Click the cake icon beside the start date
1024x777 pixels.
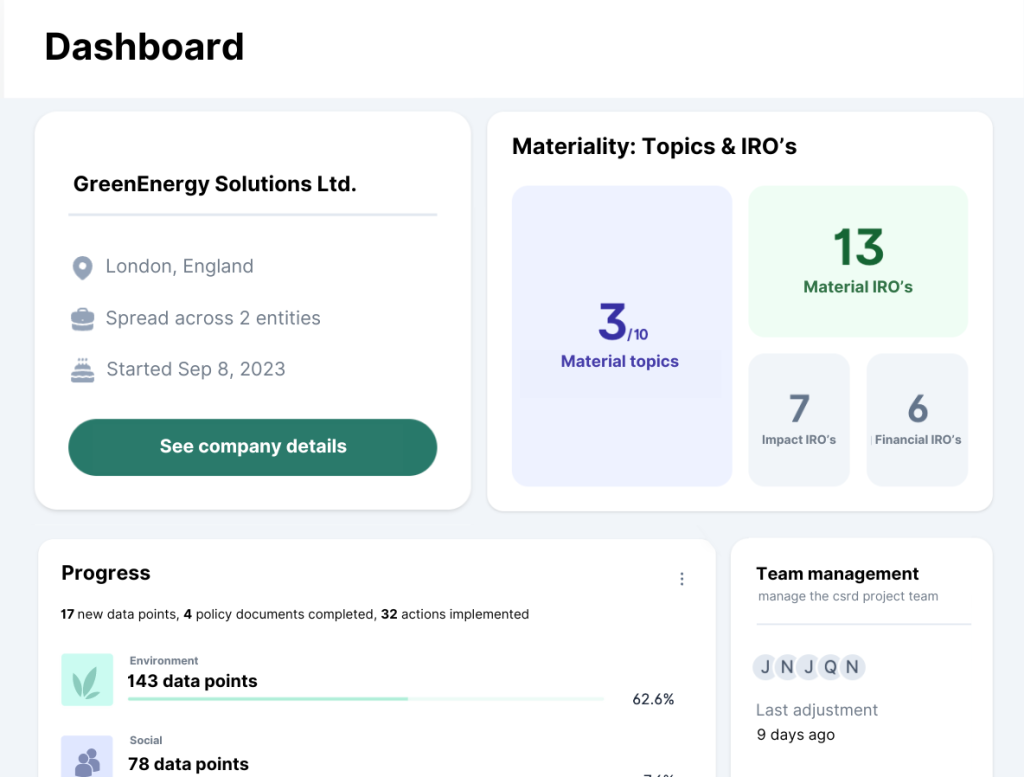point(83,369)
